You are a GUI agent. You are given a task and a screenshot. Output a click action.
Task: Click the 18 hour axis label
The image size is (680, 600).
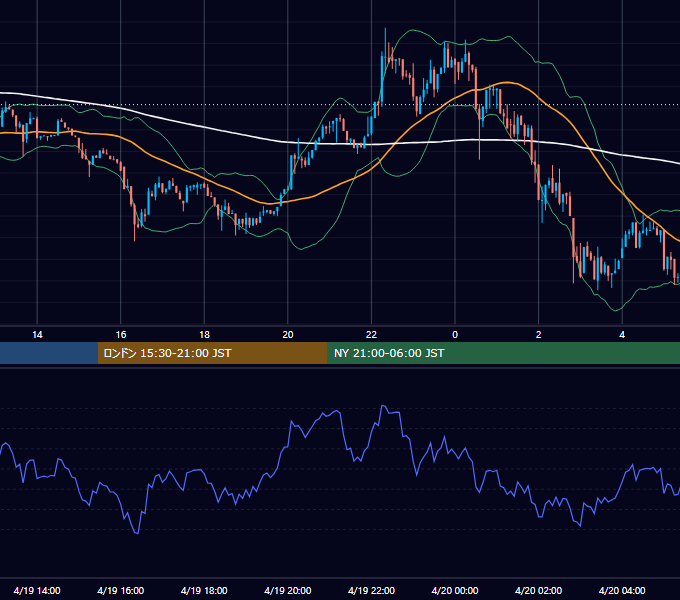point(204,335)
